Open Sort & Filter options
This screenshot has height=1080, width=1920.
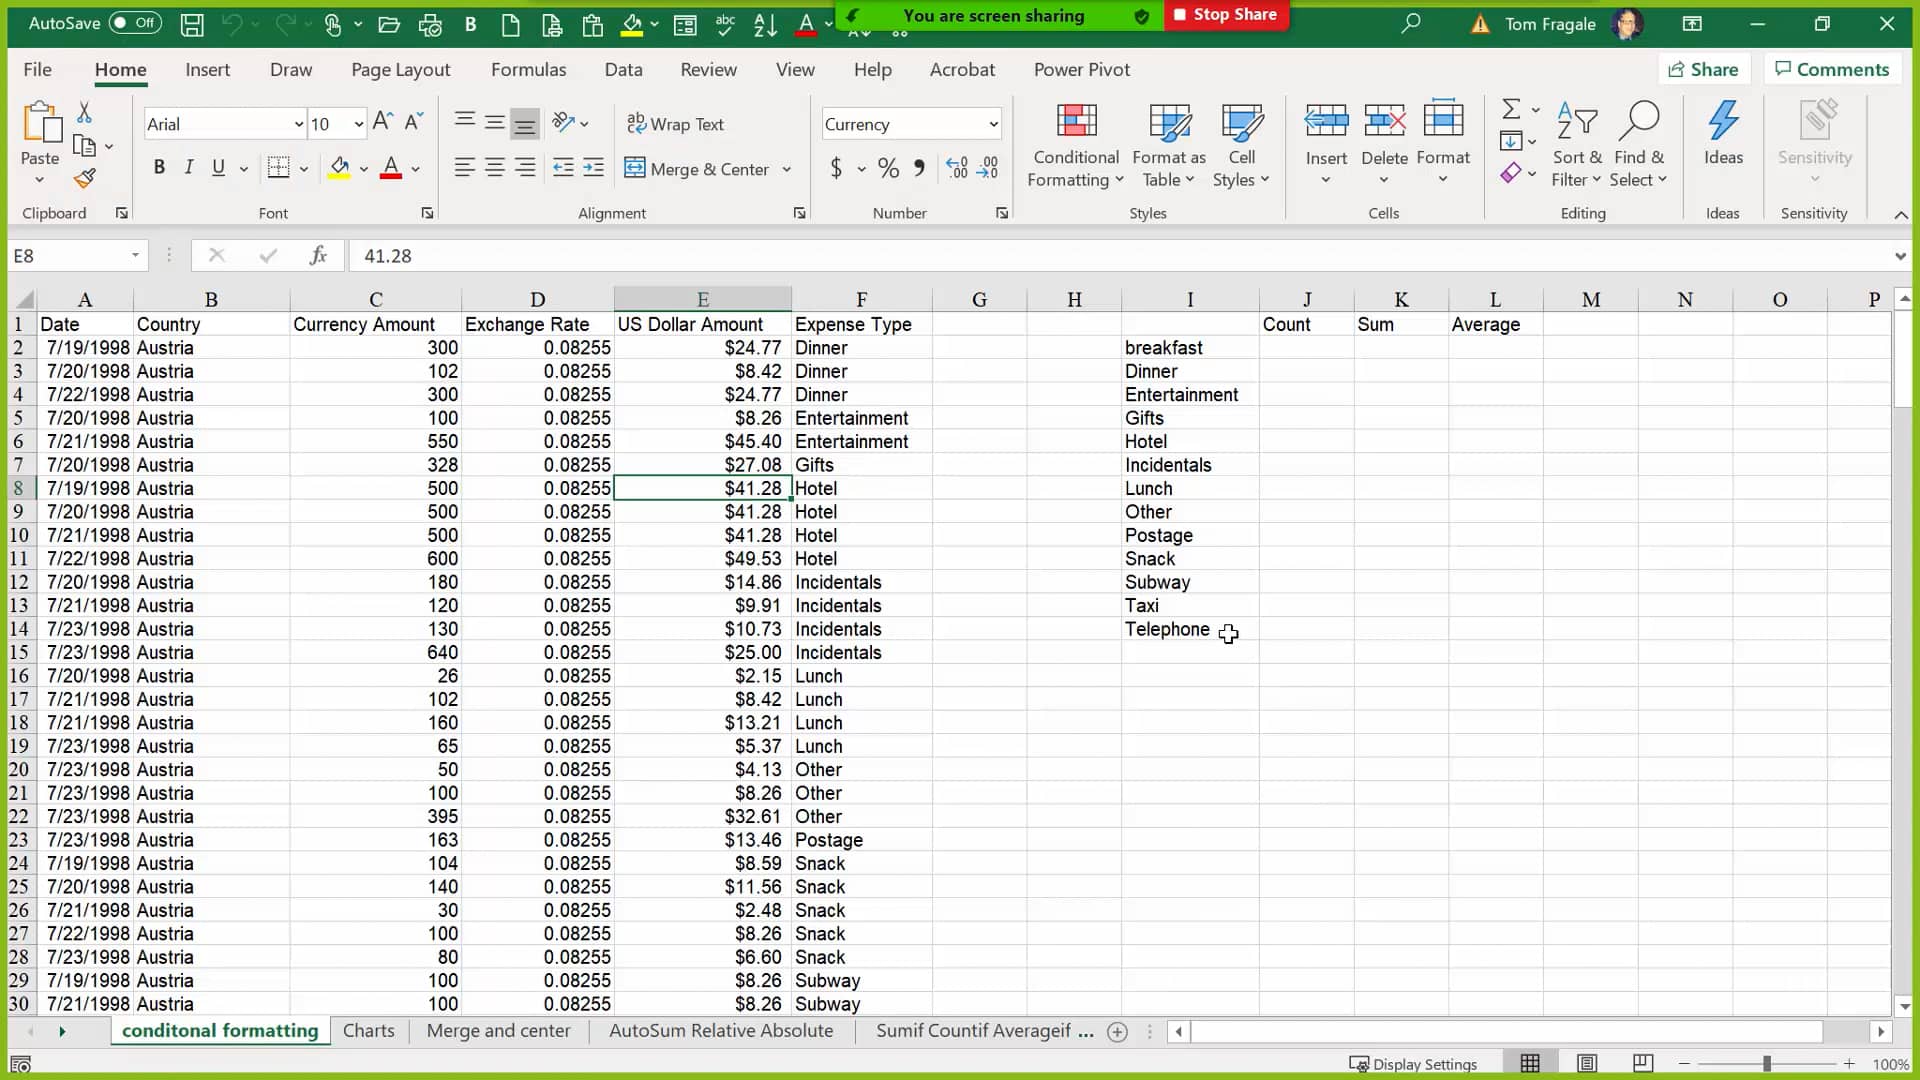[x=1575, y=143]
